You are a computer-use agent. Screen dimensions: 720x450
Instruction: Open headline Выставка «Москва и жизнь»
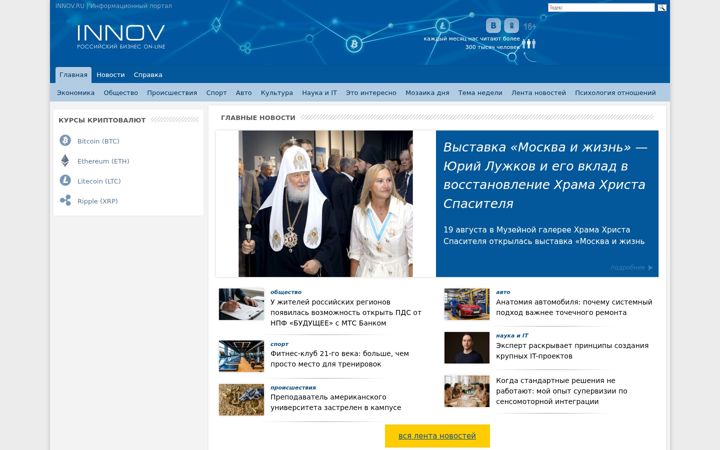coord(545,175)
